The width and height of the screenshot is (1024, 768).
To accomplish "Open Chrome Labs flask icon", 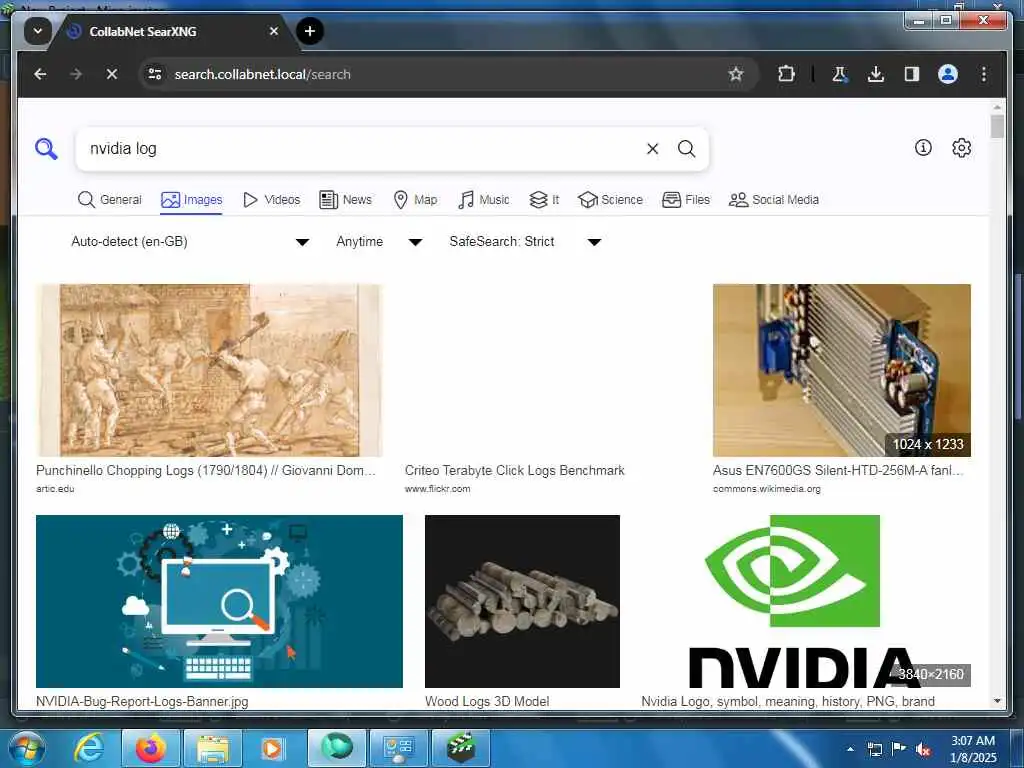I will click(x=840, y=74).
